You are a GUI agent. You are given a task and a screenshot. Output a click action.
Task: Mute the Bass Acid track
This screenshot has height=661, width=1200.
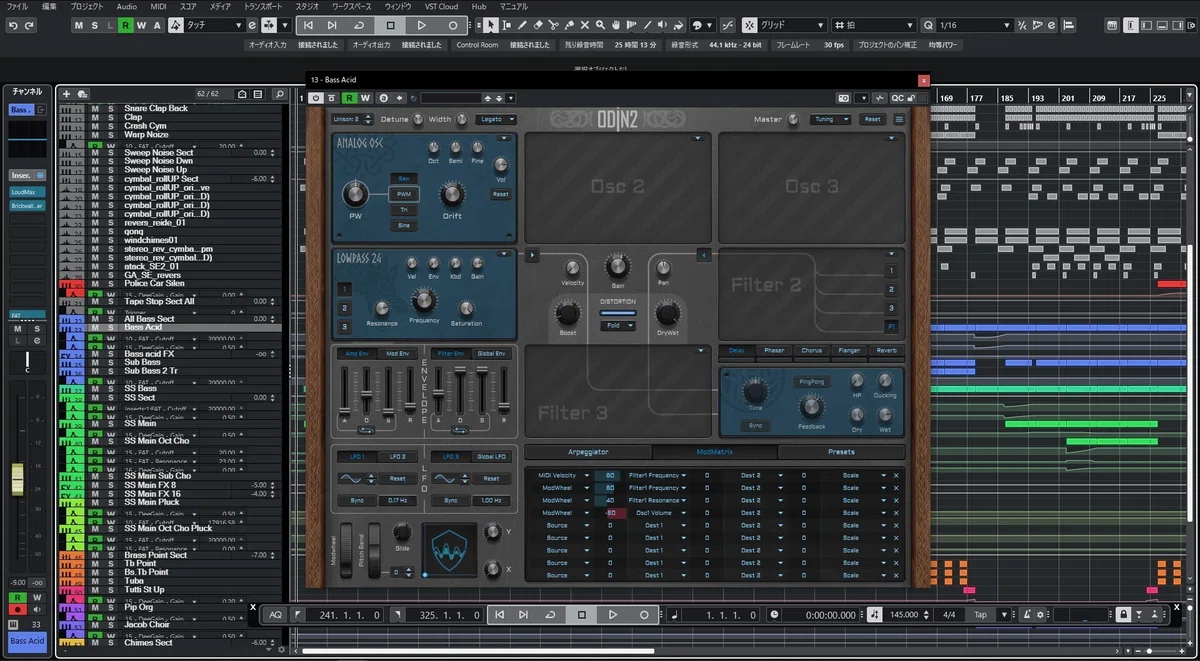point(96,327)
